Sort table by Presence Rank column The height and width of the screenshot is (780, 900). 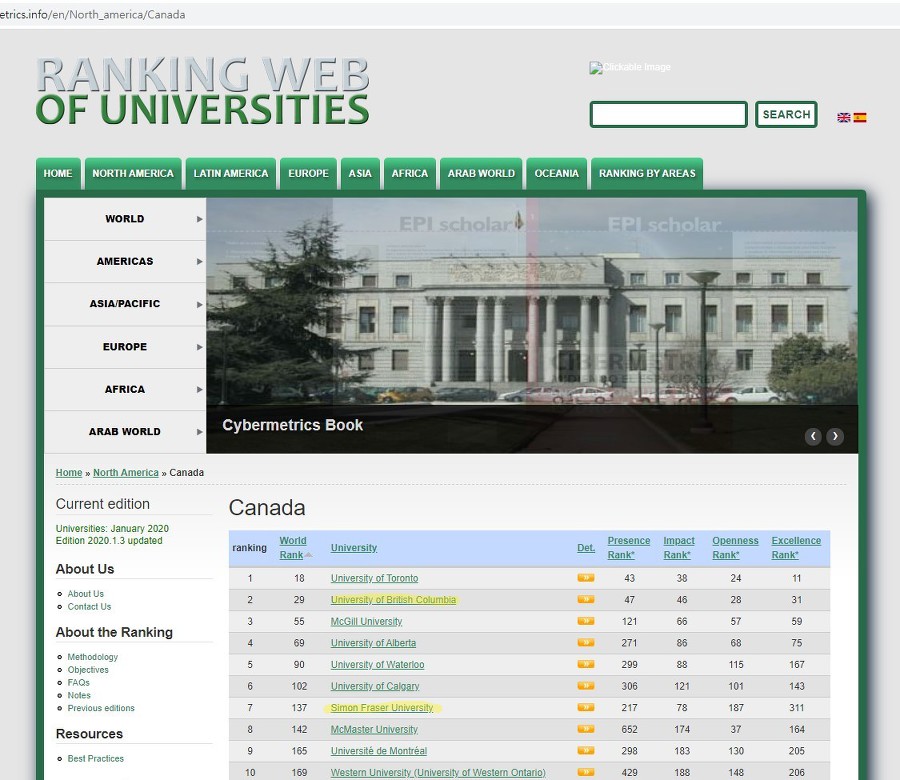tap(629, 548)
